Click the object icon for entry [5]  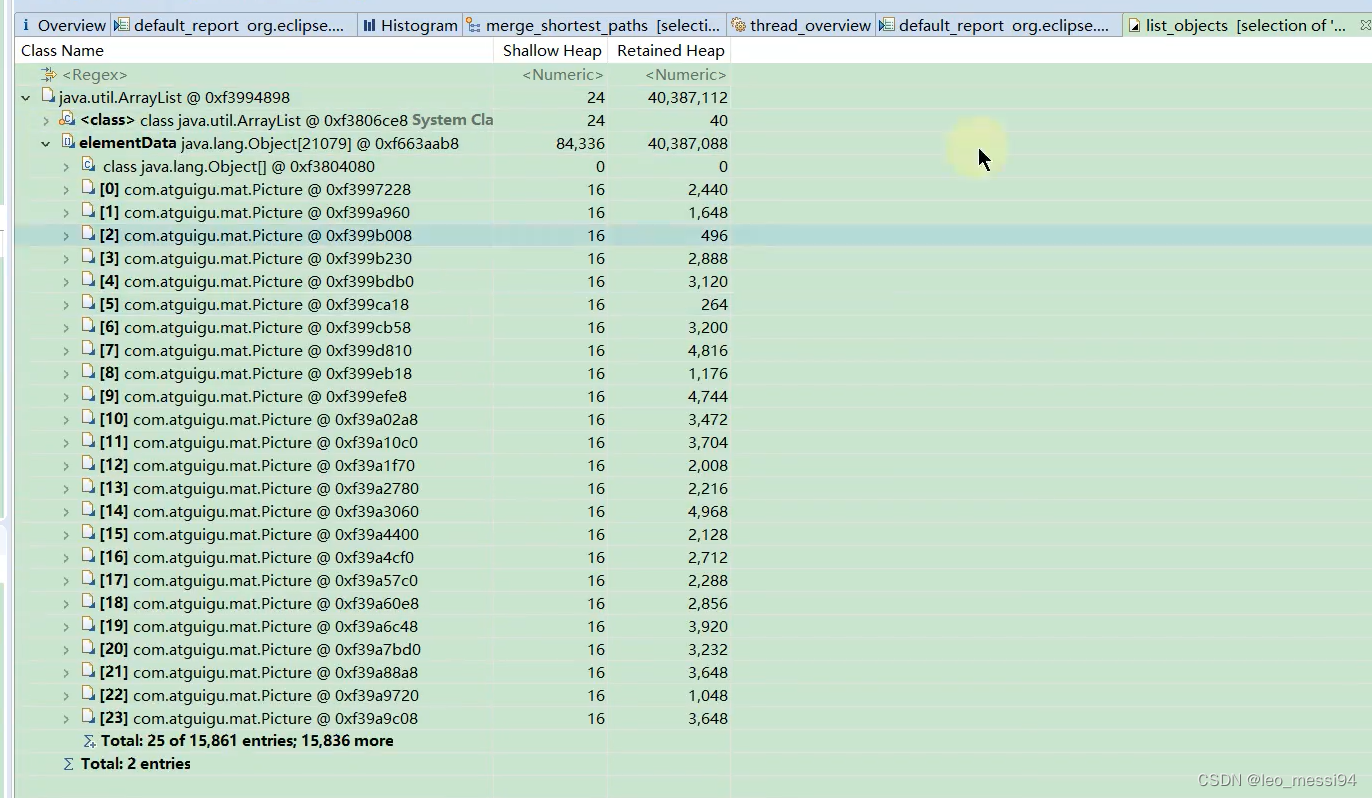[88, 304]
